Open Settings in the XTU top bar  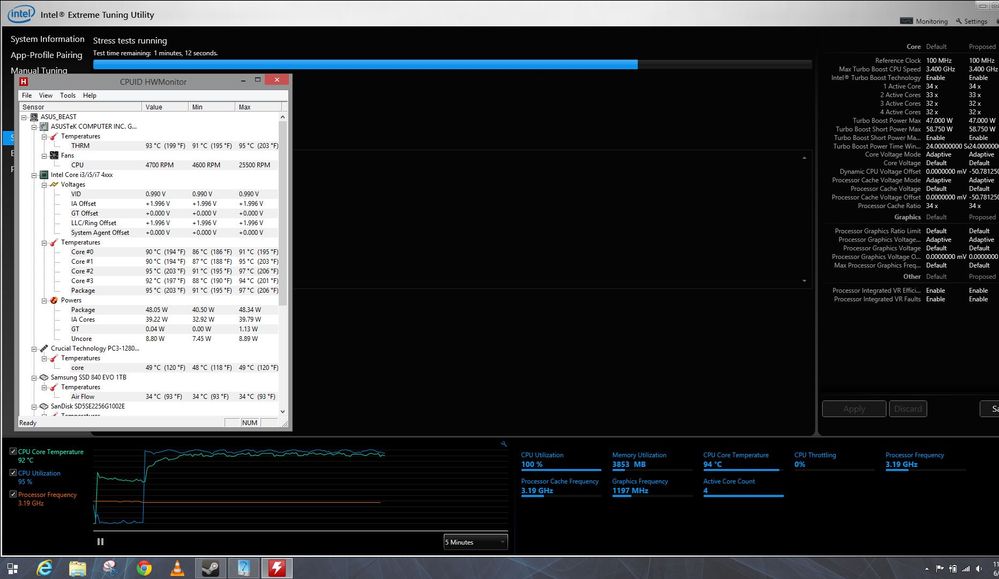(x=972, y=21)
